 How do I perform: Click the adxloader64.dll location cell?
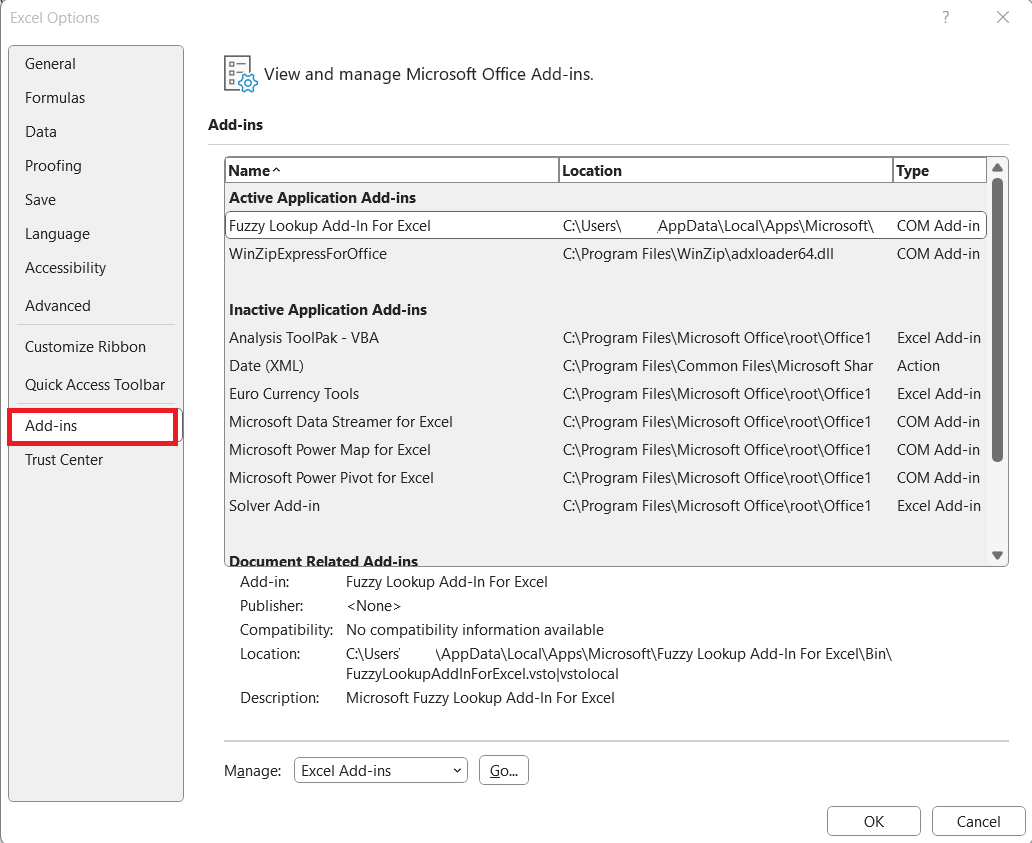pos(698,254)
